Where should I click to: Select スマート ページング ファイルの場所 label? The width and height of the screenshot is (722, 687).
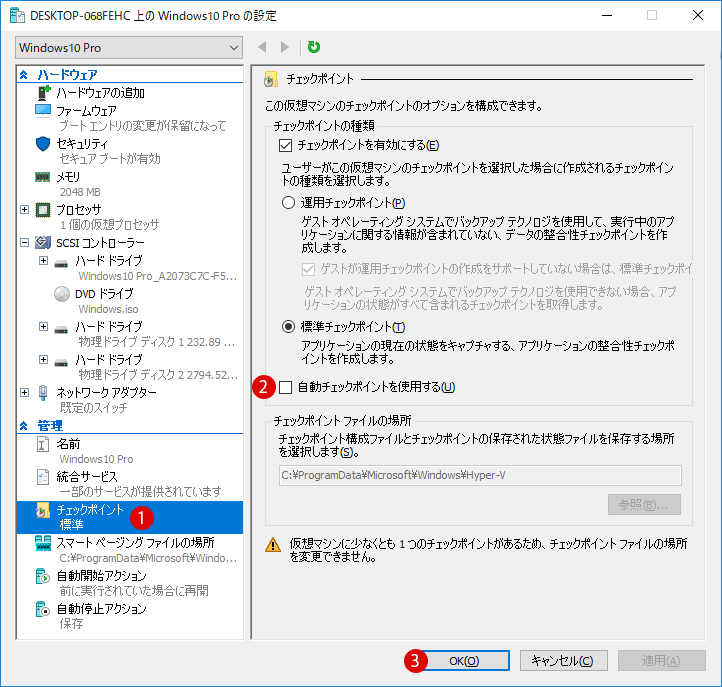pos(135,543)
